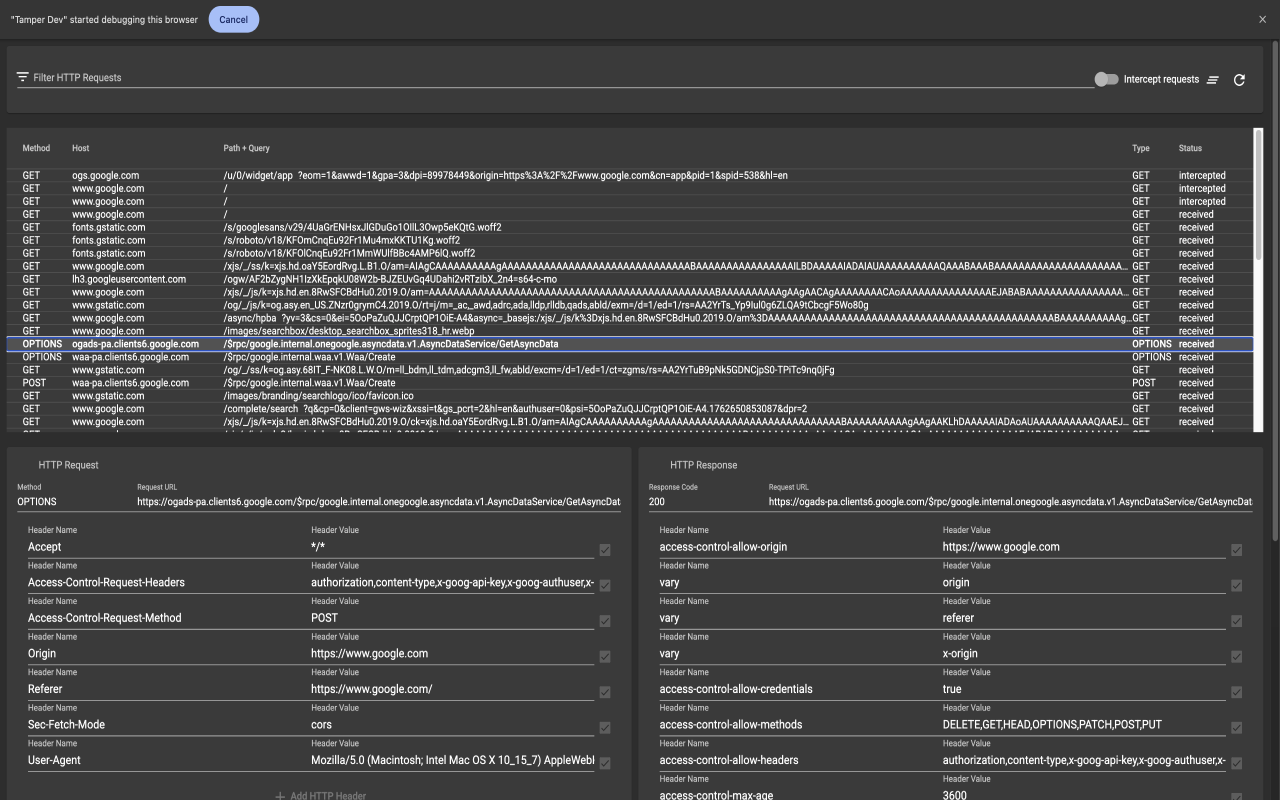1280x800 pixels.
Task: Open the list options icon next to Intercept requests
Action: [x=1213, y=78]
